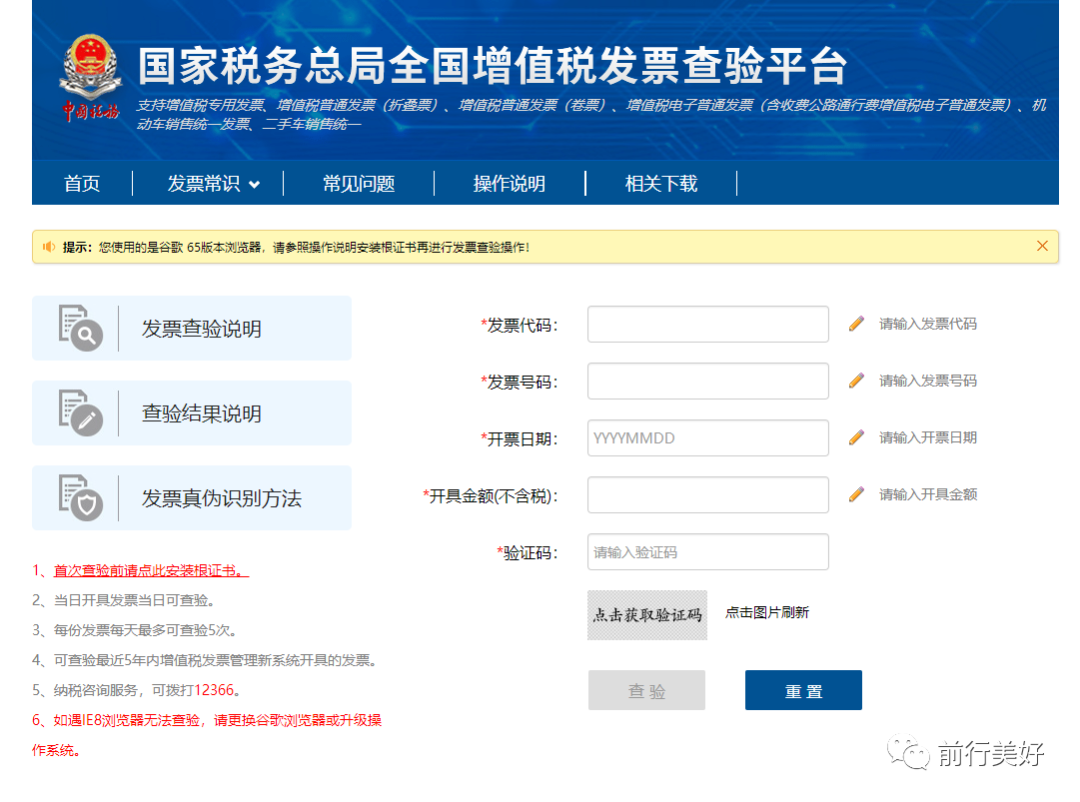This screenshot has height=802, width=1080.
Task: Click the 查验结果说明 pencil document icon
Action: click(x=80, y=413)
